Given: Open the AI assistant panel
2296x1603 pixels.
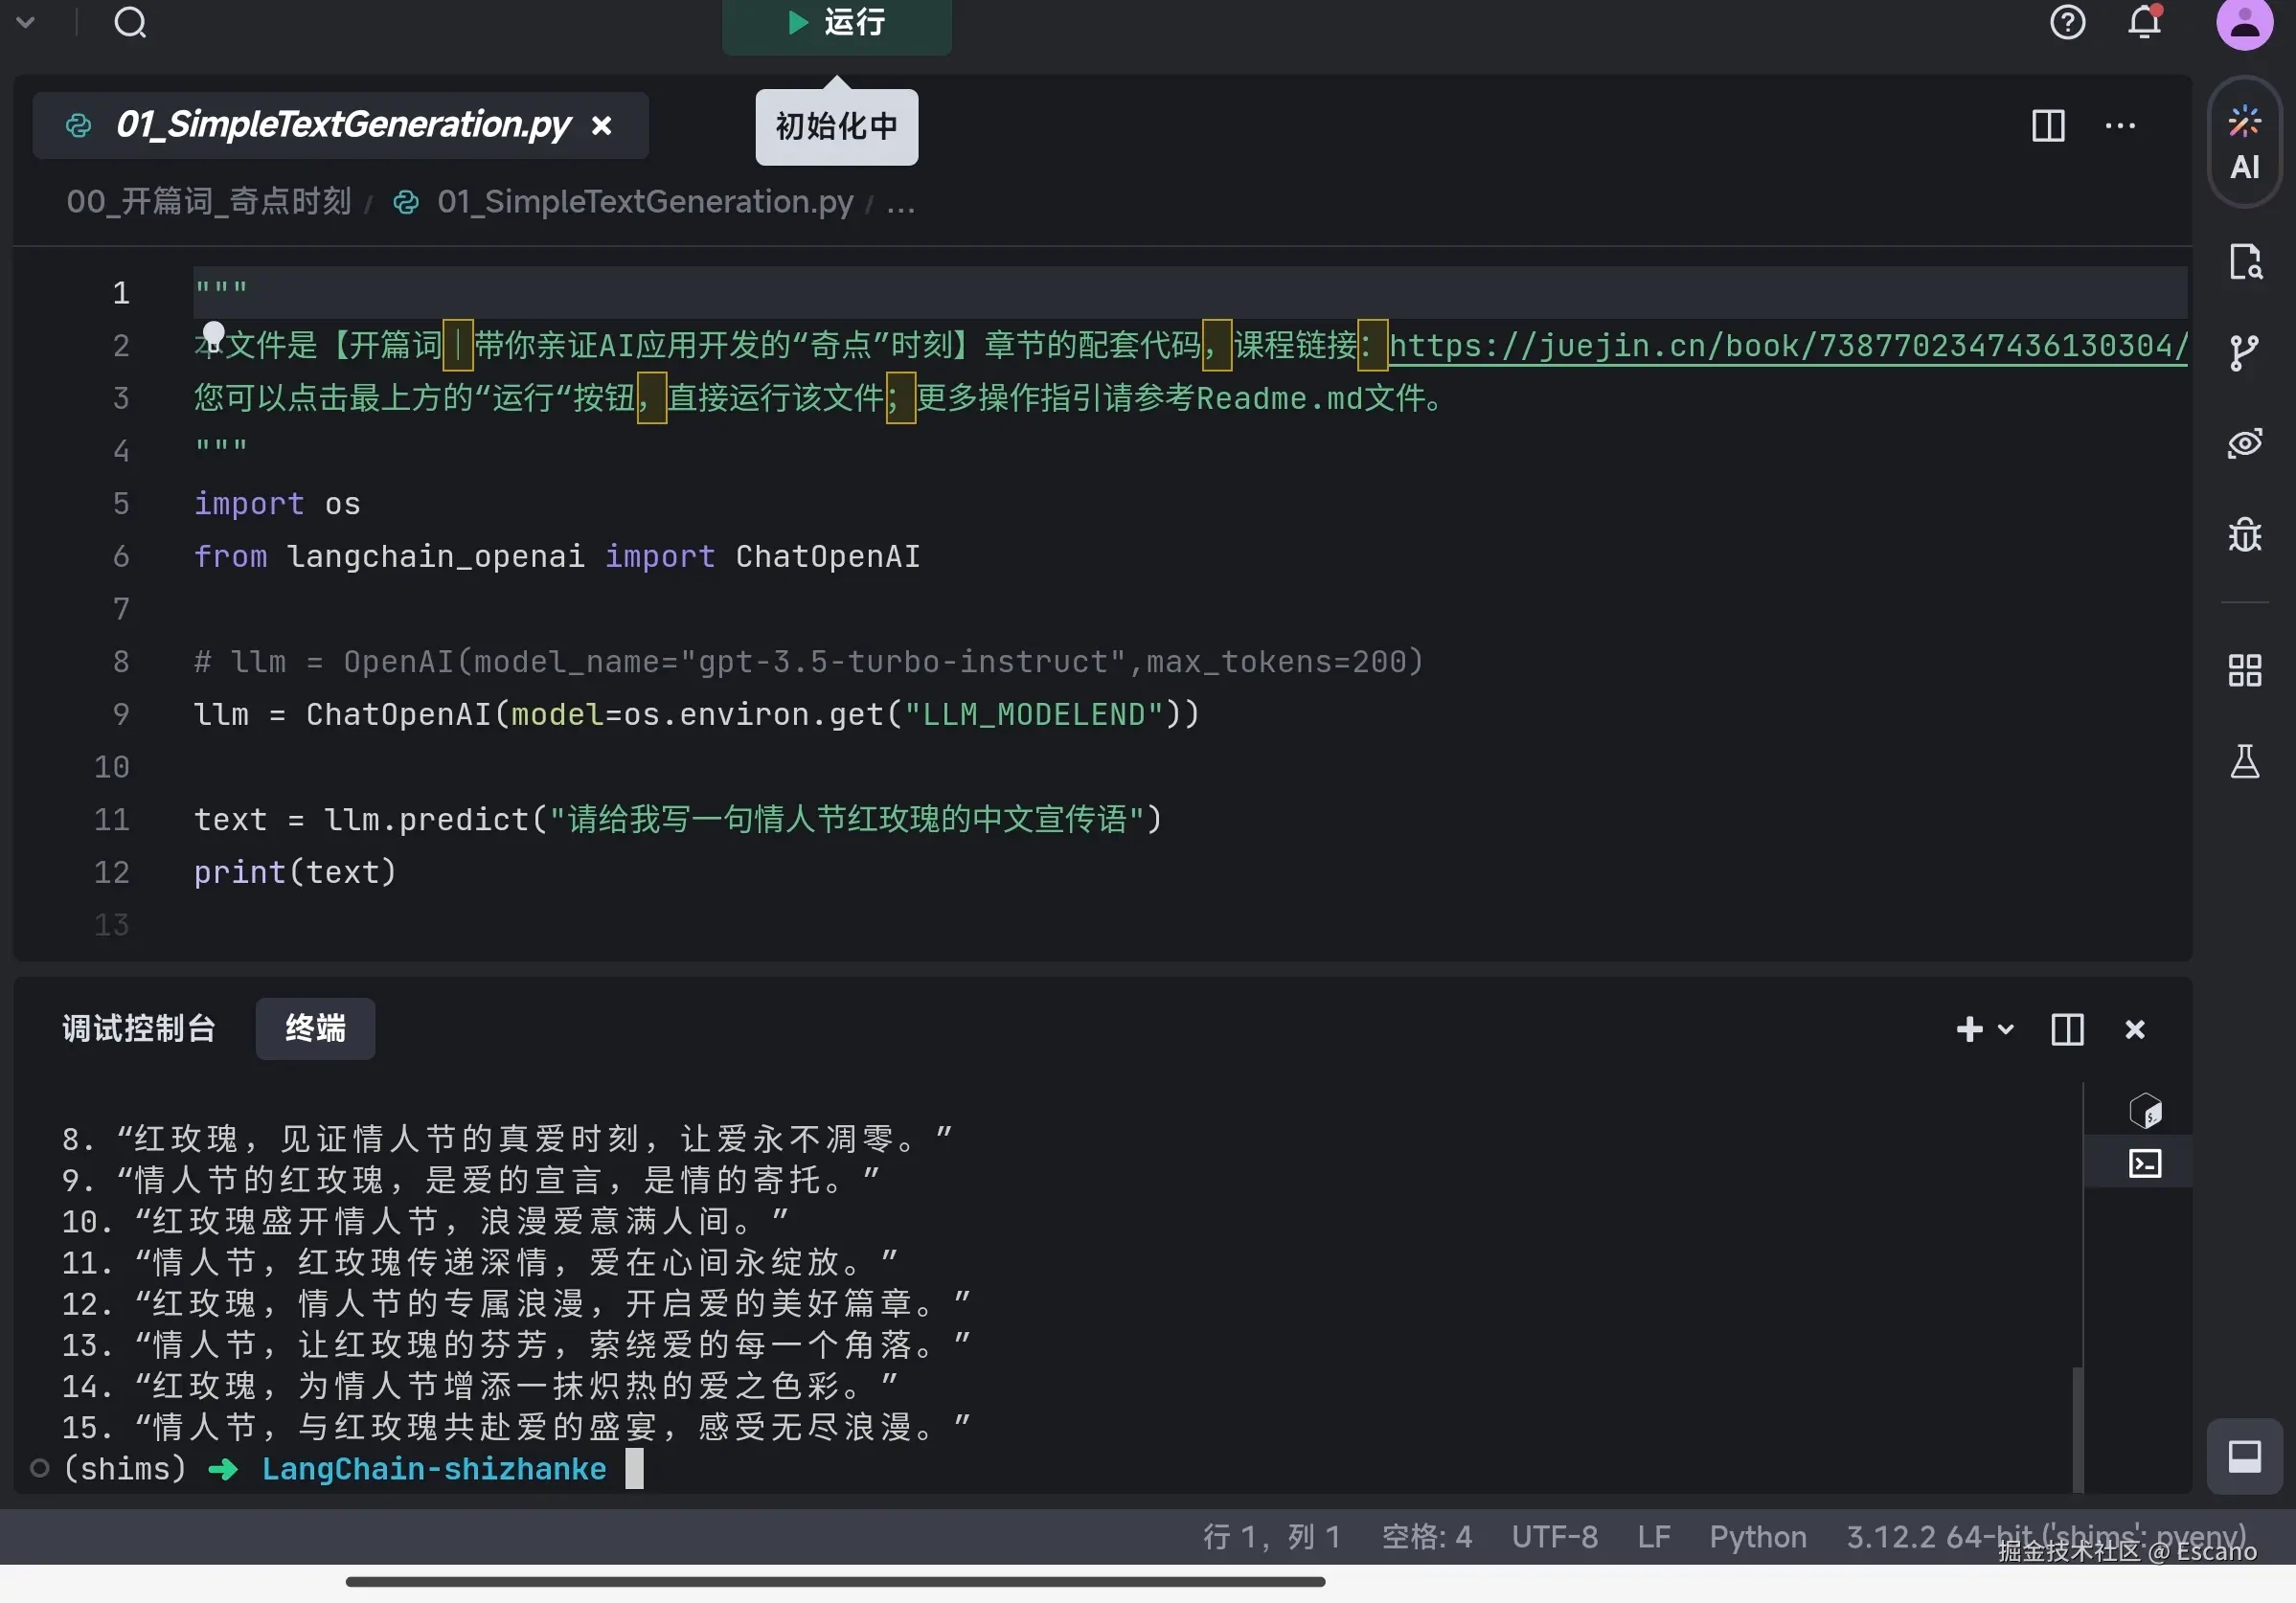Looking at the screenshot, I should (2245, 144).
